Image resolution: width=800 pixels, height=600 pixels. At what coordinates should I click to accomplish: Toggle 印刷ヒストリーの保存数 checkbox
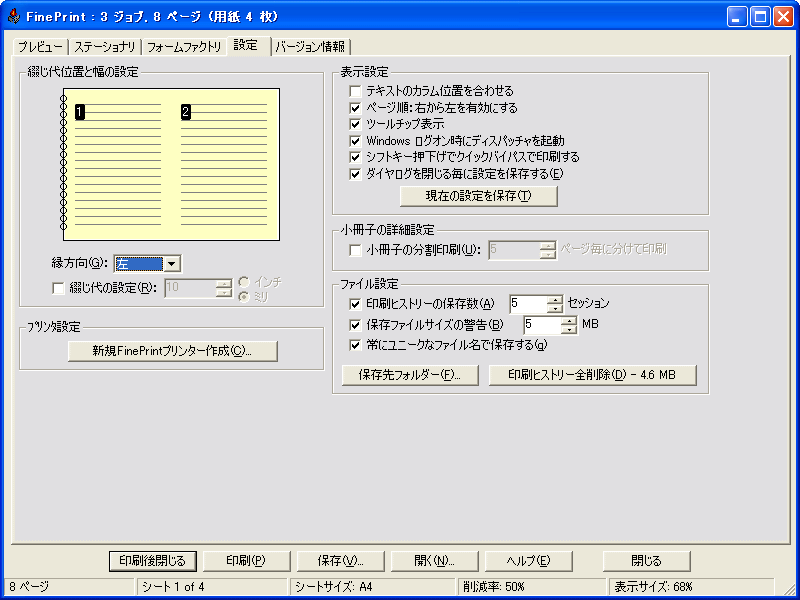(x=355, y=304)
